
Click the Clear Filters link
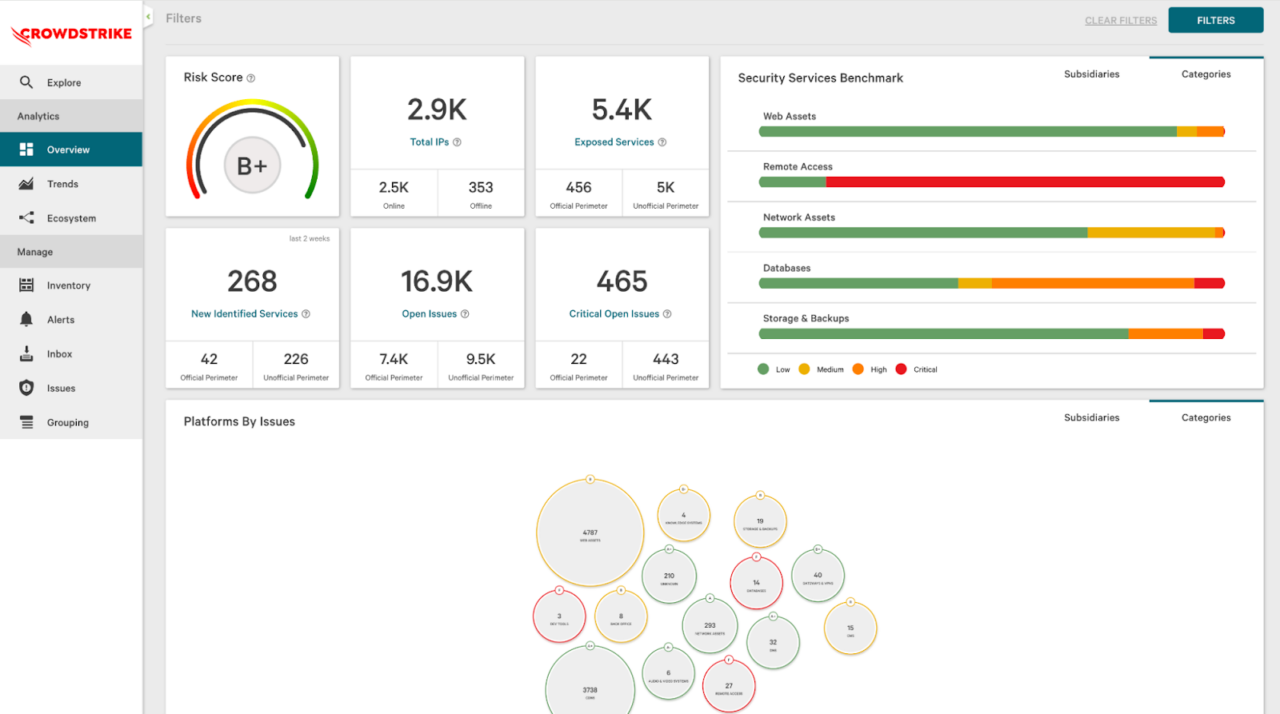click(1120, 21)
